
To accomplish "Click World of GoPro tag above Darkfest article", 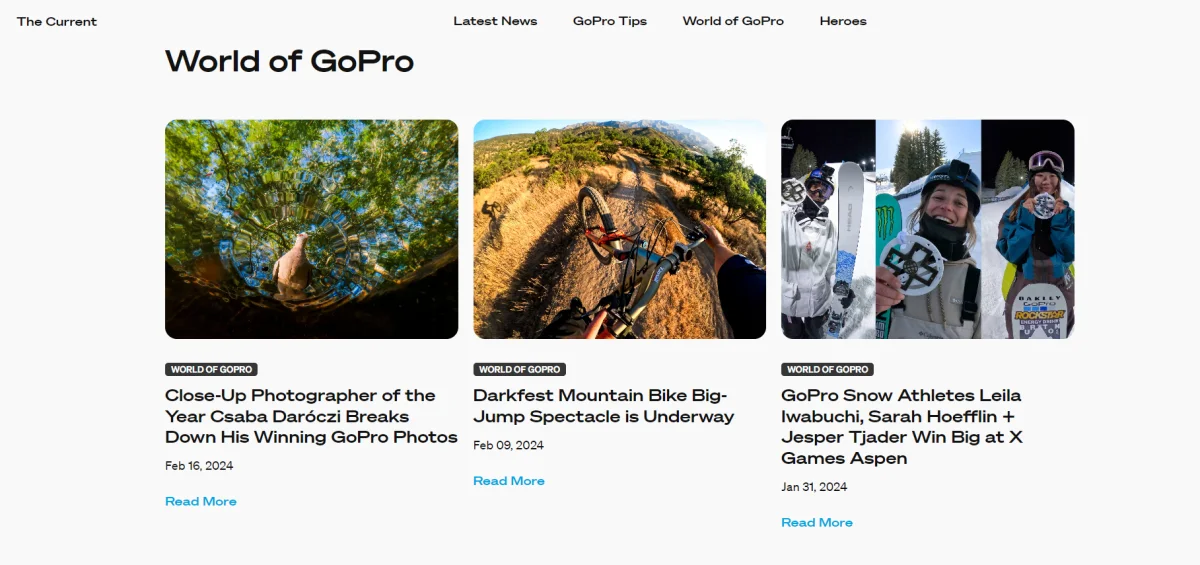I will point(519,369).
